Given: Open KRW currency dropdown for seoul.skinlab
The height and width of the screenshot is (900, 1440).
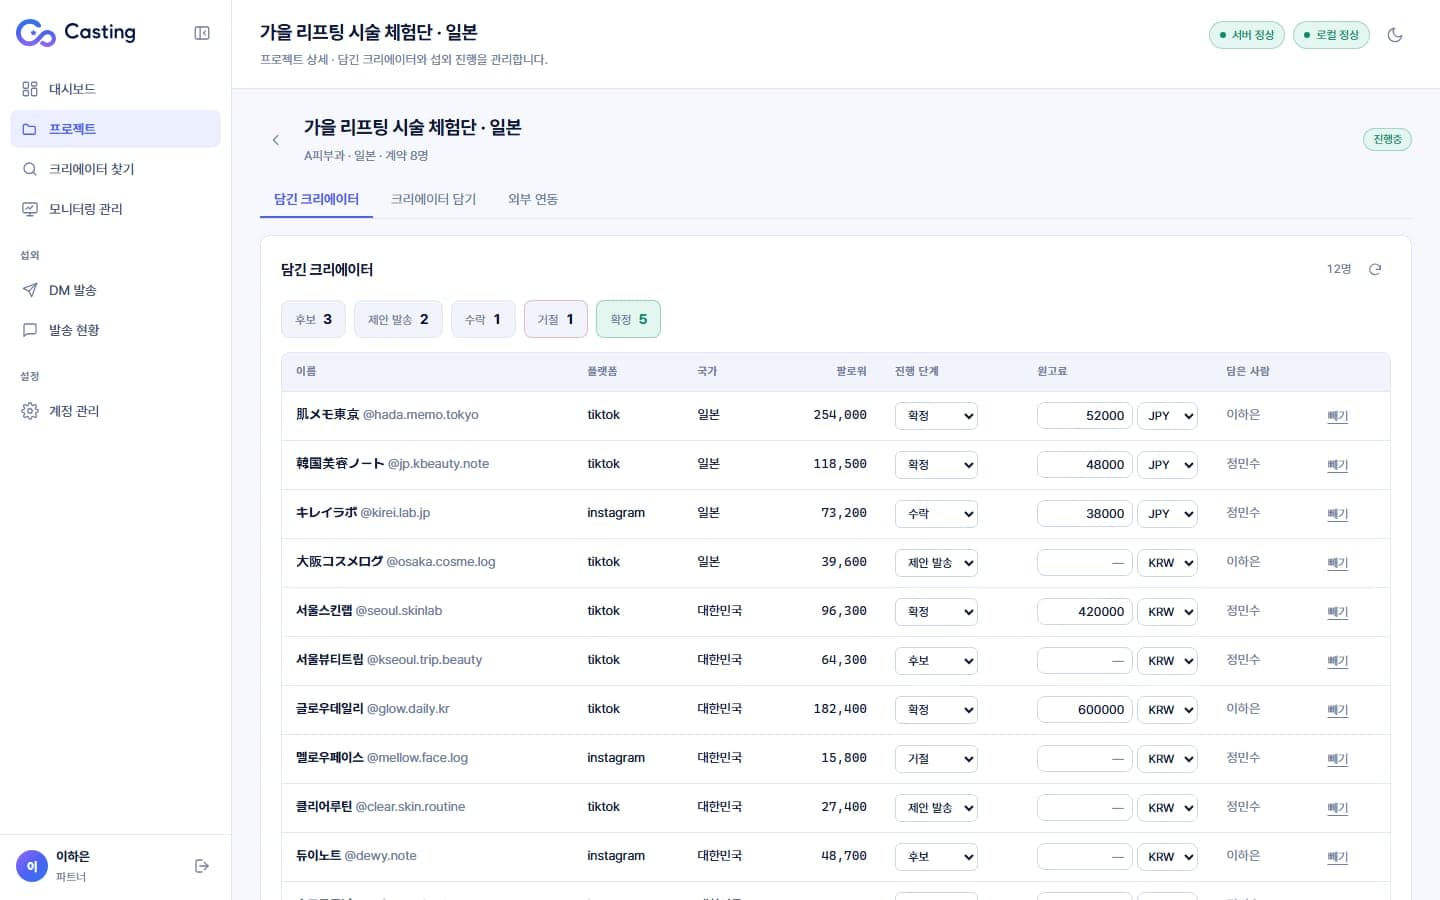Looking at the screenshot, I should pos(1167,612).
